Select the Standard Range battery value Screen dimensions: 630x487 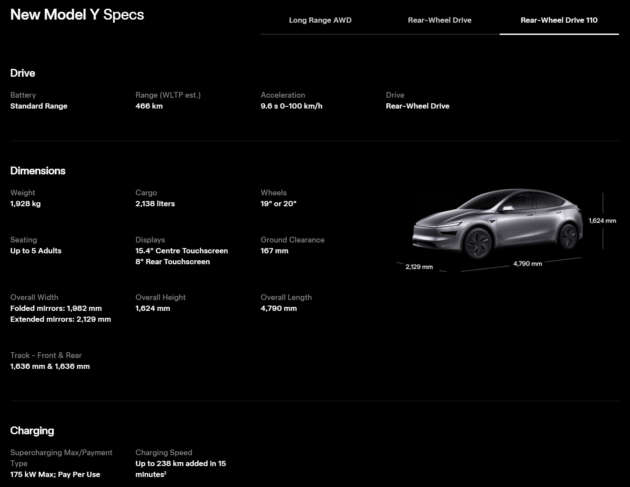pyautogui.click(x=39, y=106)
